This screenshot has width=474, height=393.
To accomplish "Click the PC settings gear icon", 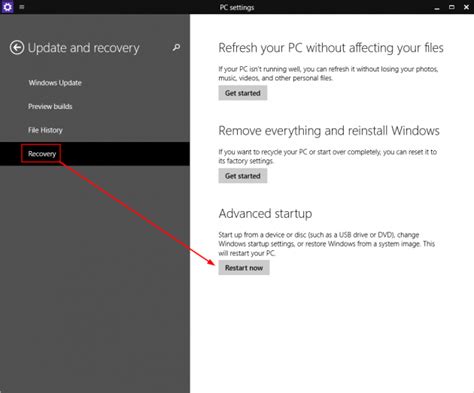I will pos(7,7).
